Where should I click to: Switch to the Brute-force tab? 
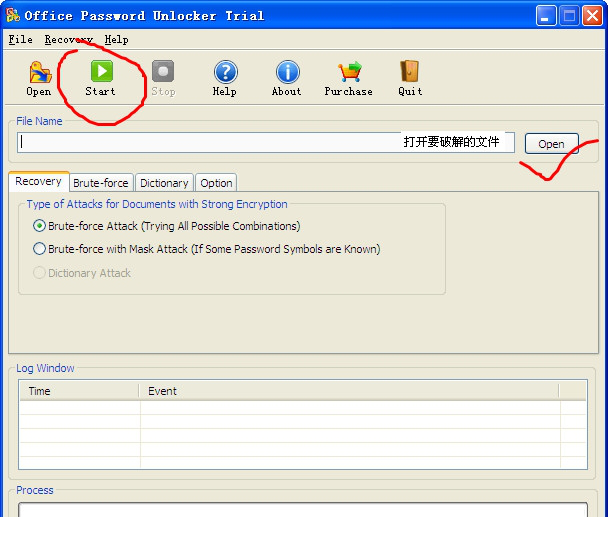point(101,183)
